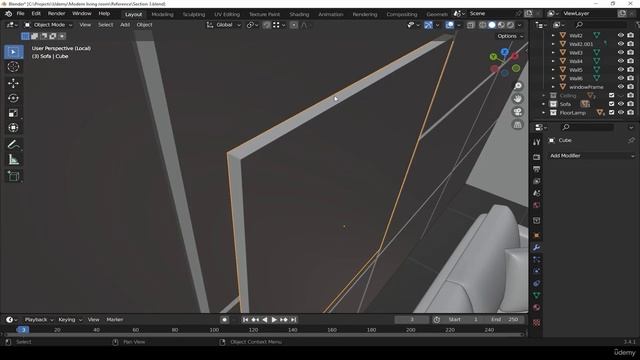Select the Measure ruler tool
Image resolution: width=640 pixels, height=360 pixels.
(x=13, y=160)
